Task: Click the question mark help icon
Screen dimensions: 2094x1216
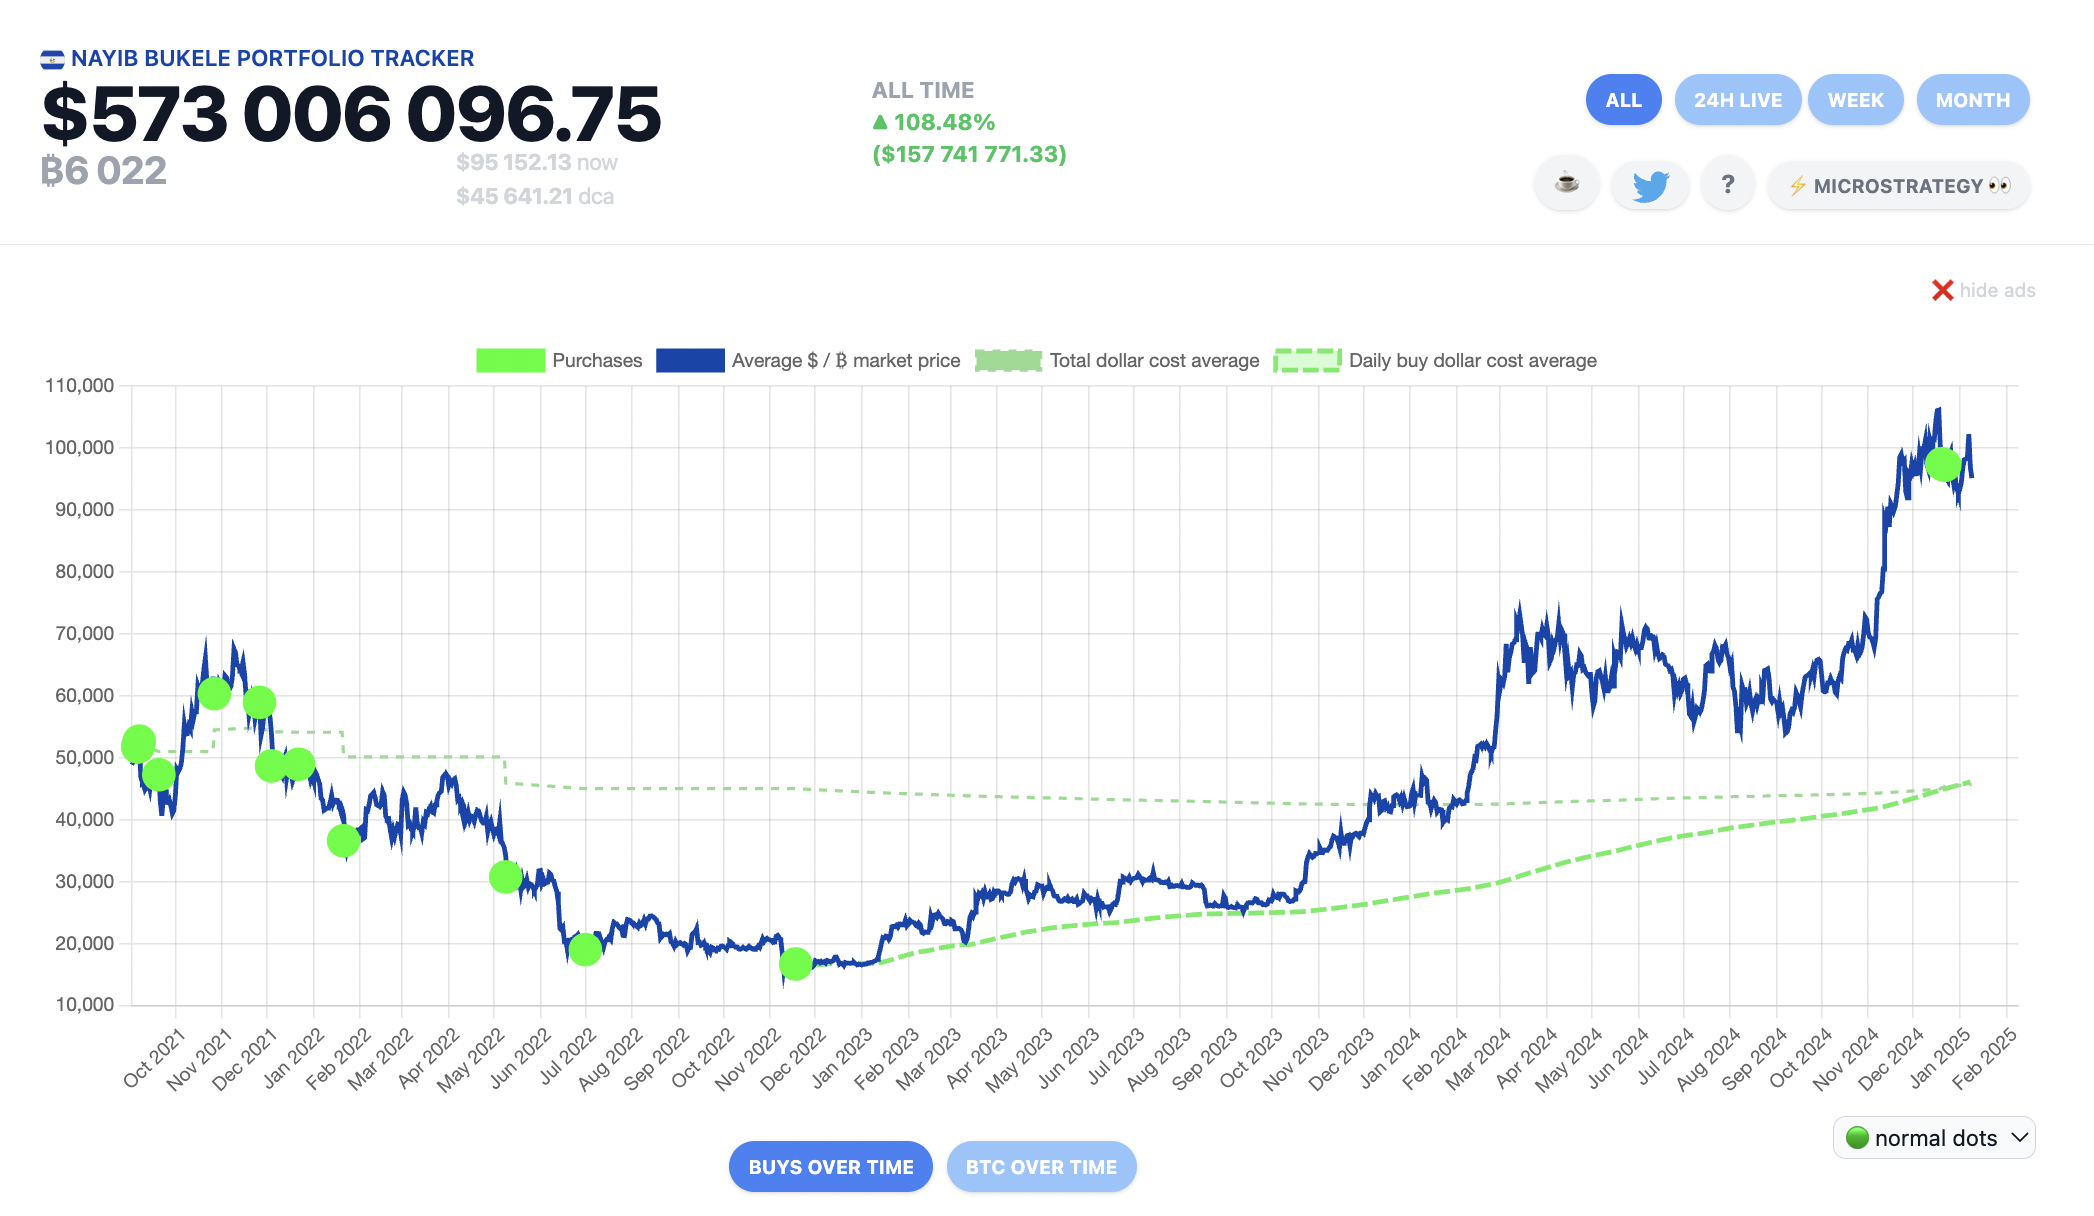Action: 1727,184
